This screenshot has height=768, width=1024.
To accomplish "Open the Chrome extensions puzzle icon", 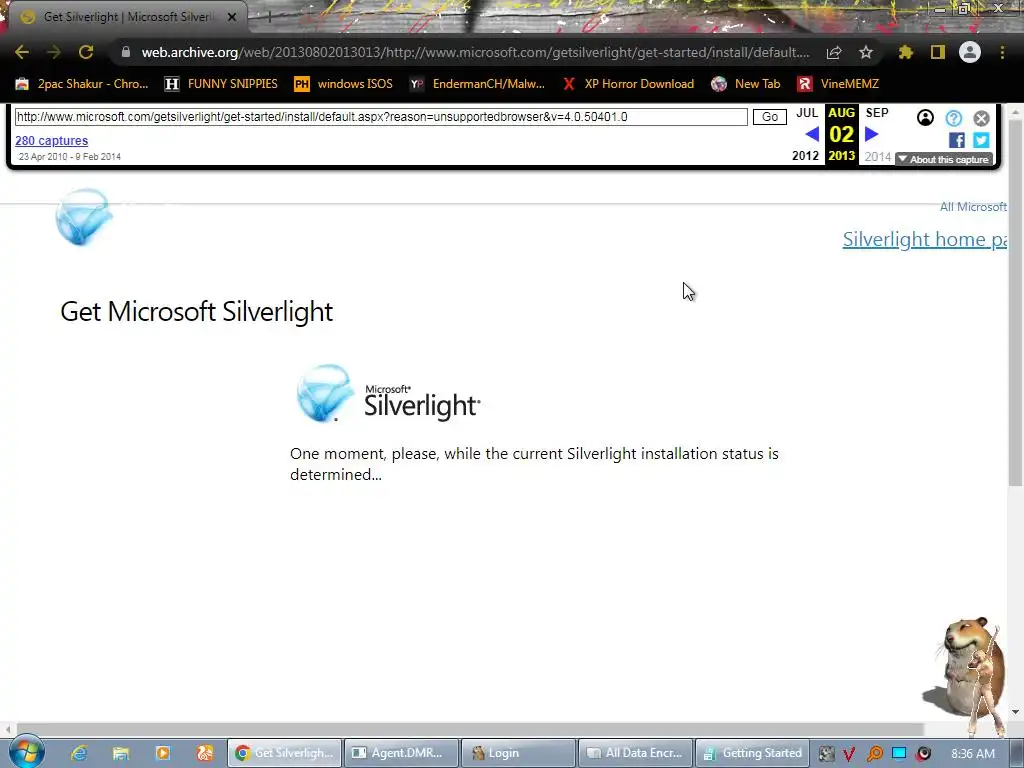I will (905, 52).
